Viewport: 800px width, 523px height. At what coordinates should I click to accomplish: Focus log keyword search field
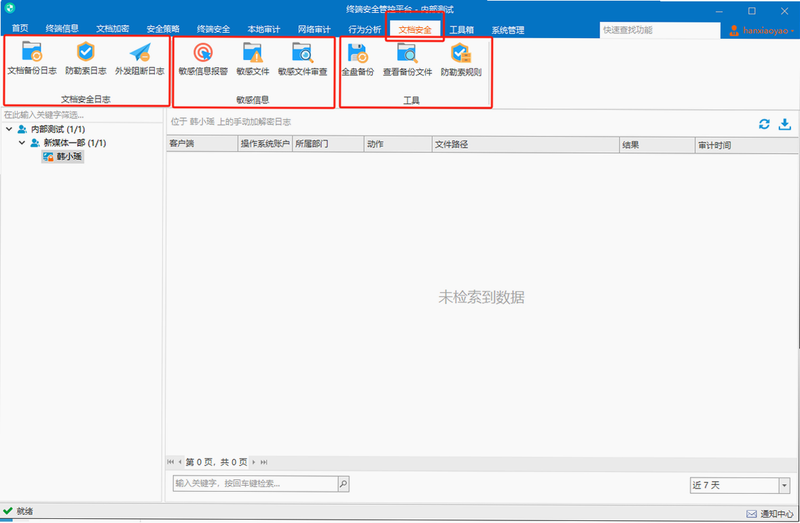click(256, 484)
